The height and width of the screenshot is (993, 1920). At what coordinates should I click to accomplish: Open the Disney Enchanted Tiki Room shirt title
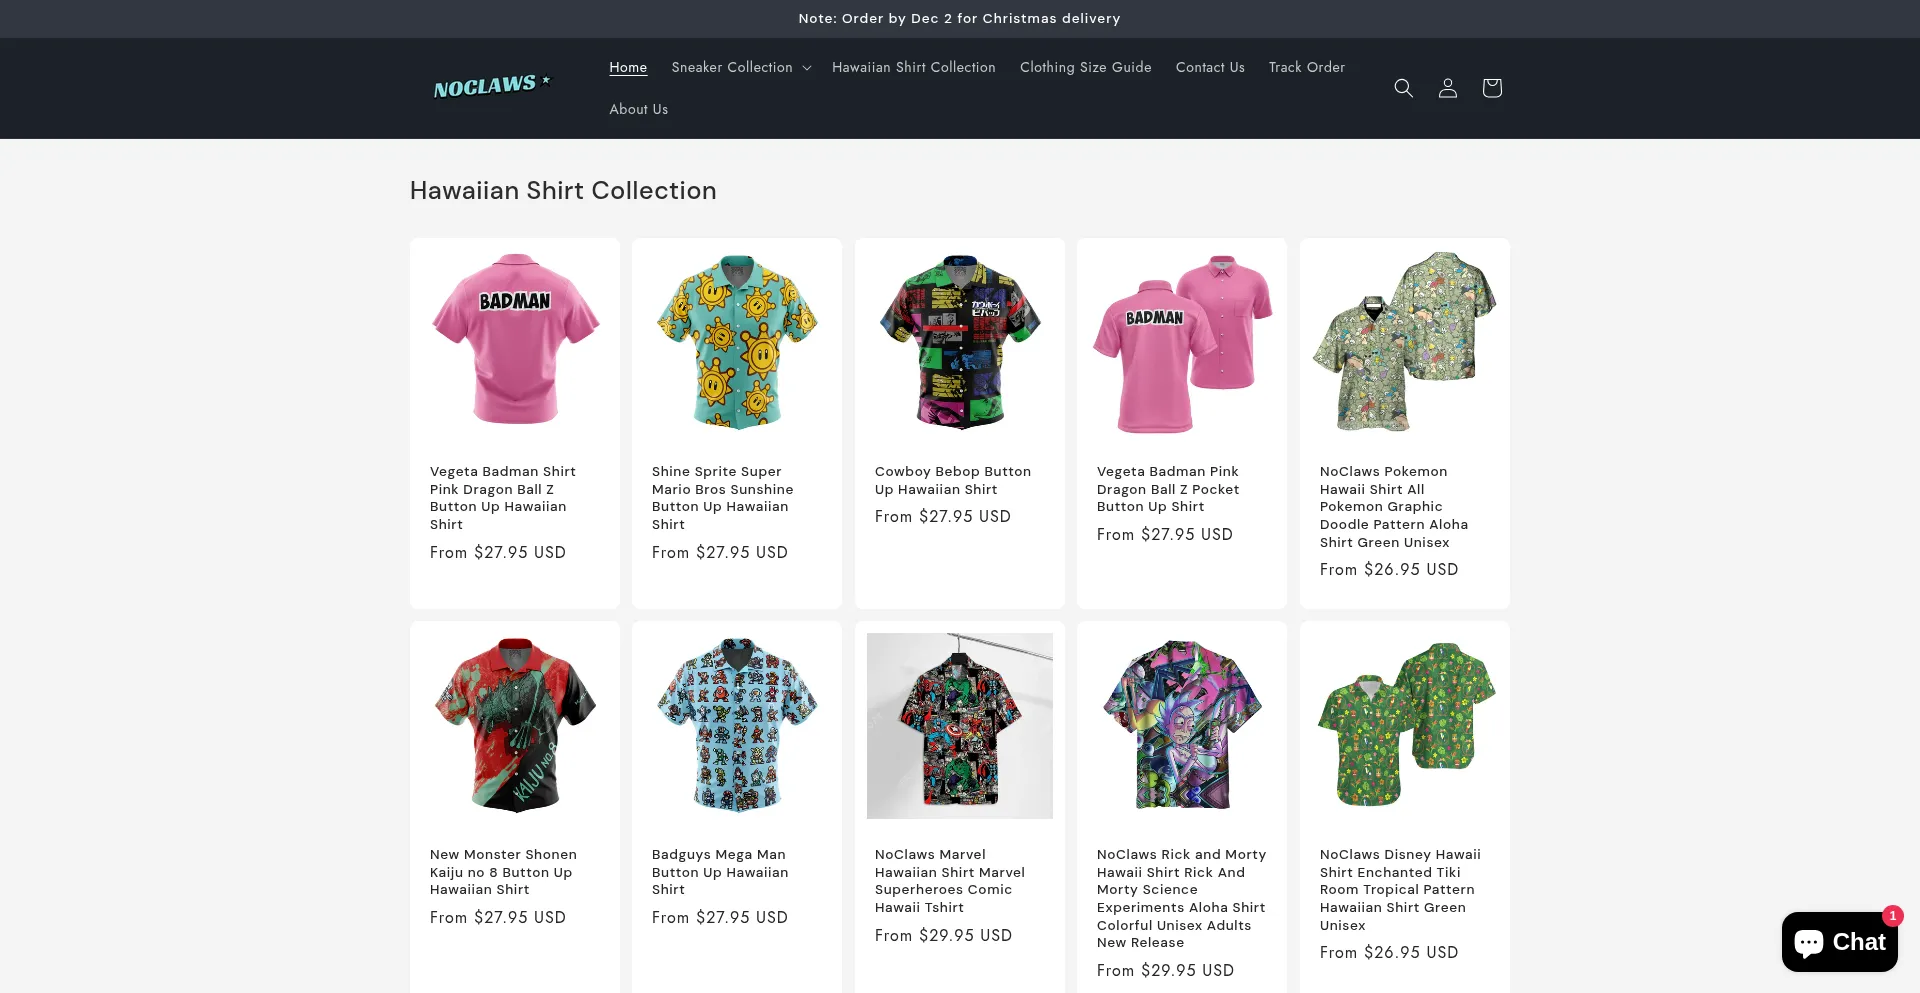tap(1399, 889)
